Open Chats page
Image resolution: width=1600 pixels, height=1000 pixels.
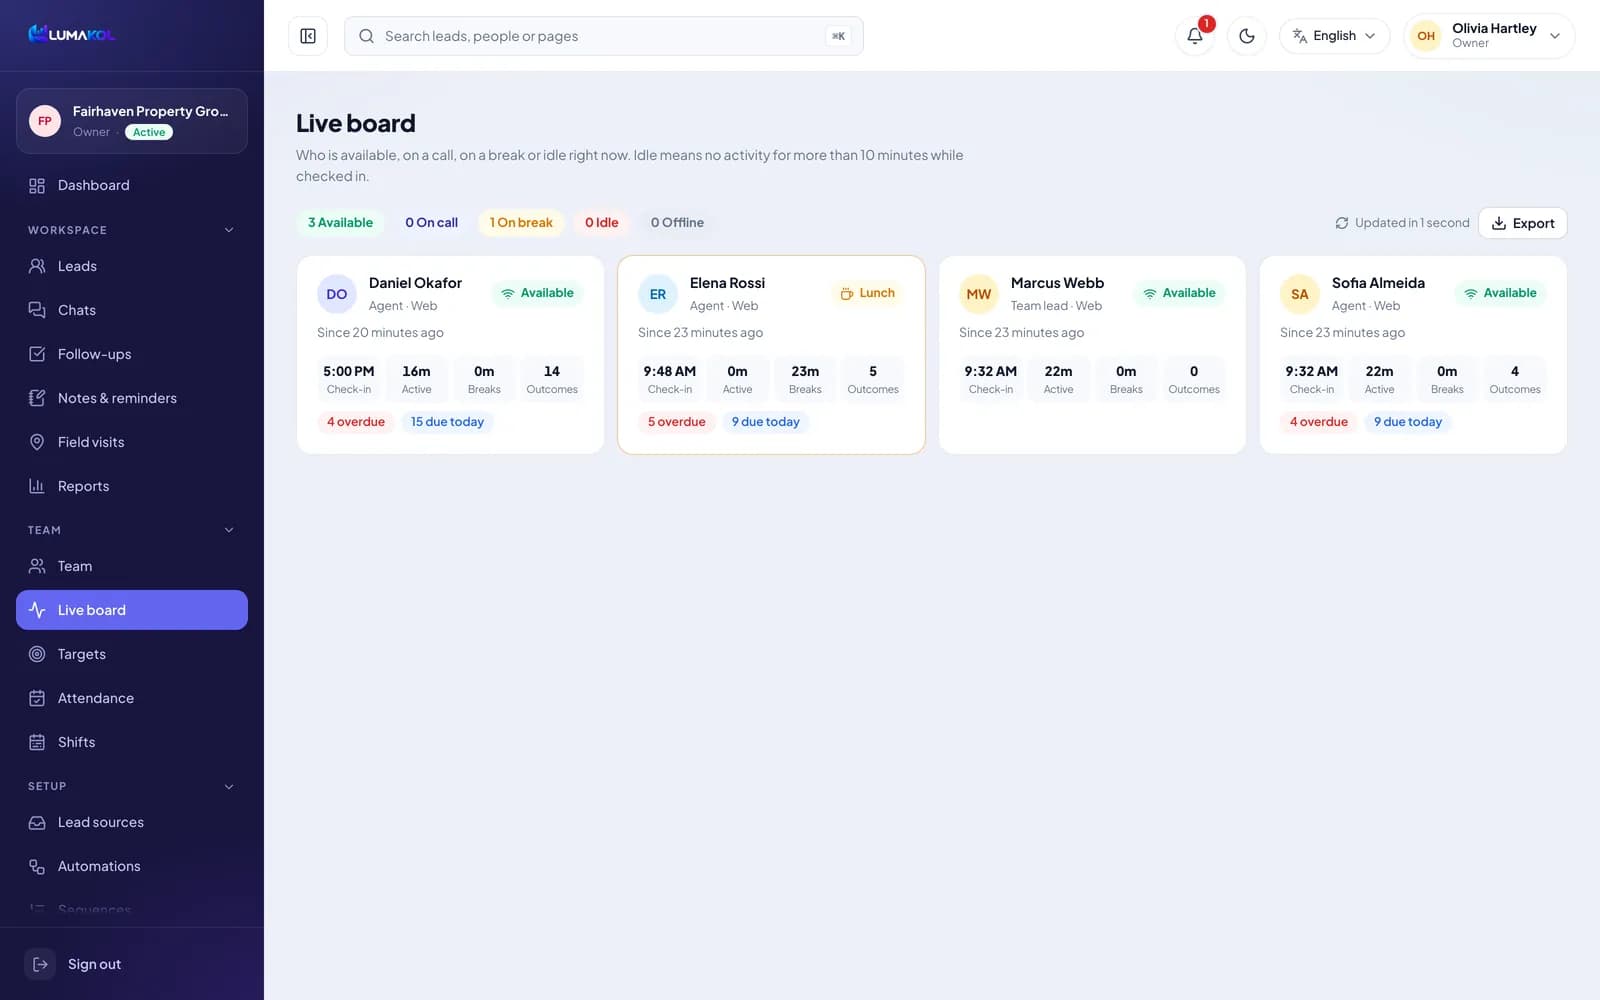point(132,310)
